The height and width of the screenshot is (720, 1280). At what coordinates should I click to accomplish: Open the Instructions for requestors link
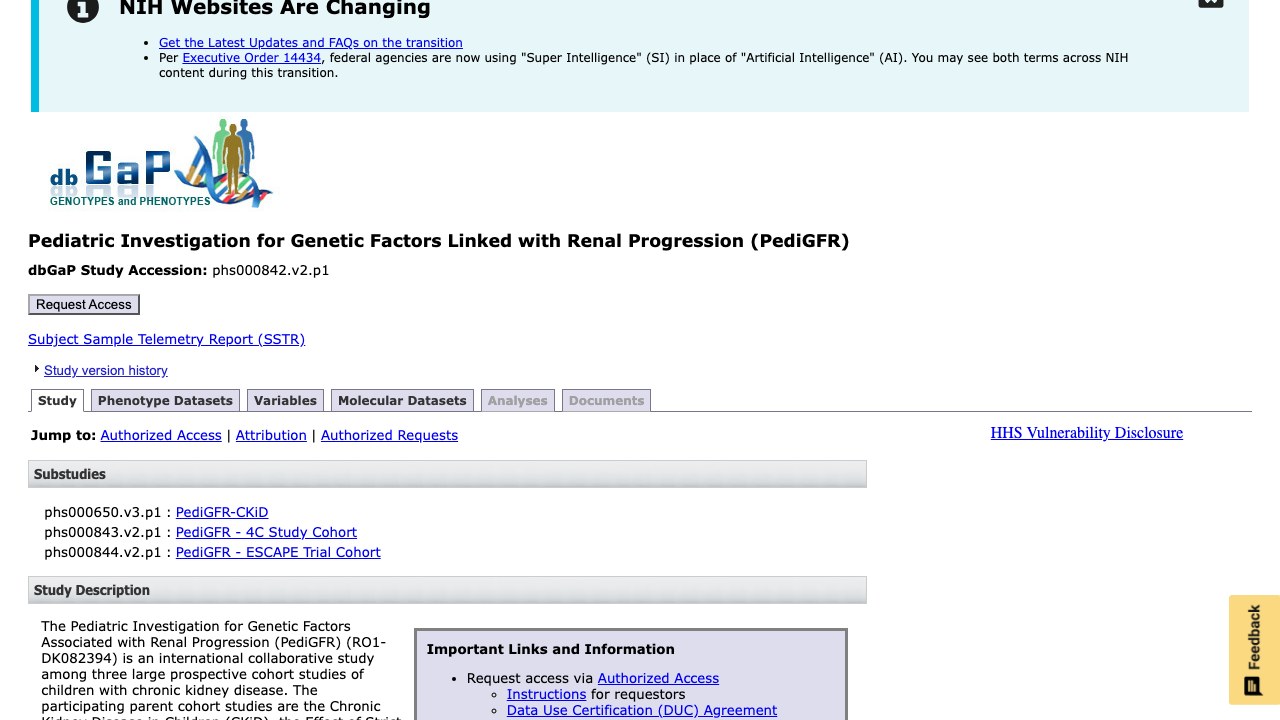(546, 694)
